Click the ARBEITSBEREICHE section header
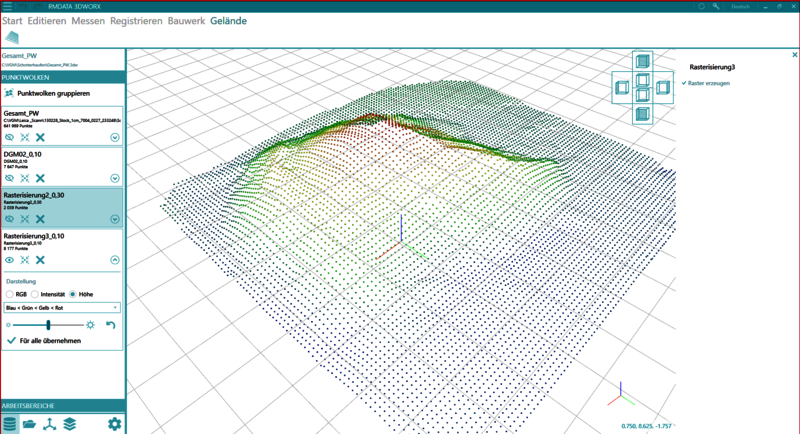 click(63, 406)
